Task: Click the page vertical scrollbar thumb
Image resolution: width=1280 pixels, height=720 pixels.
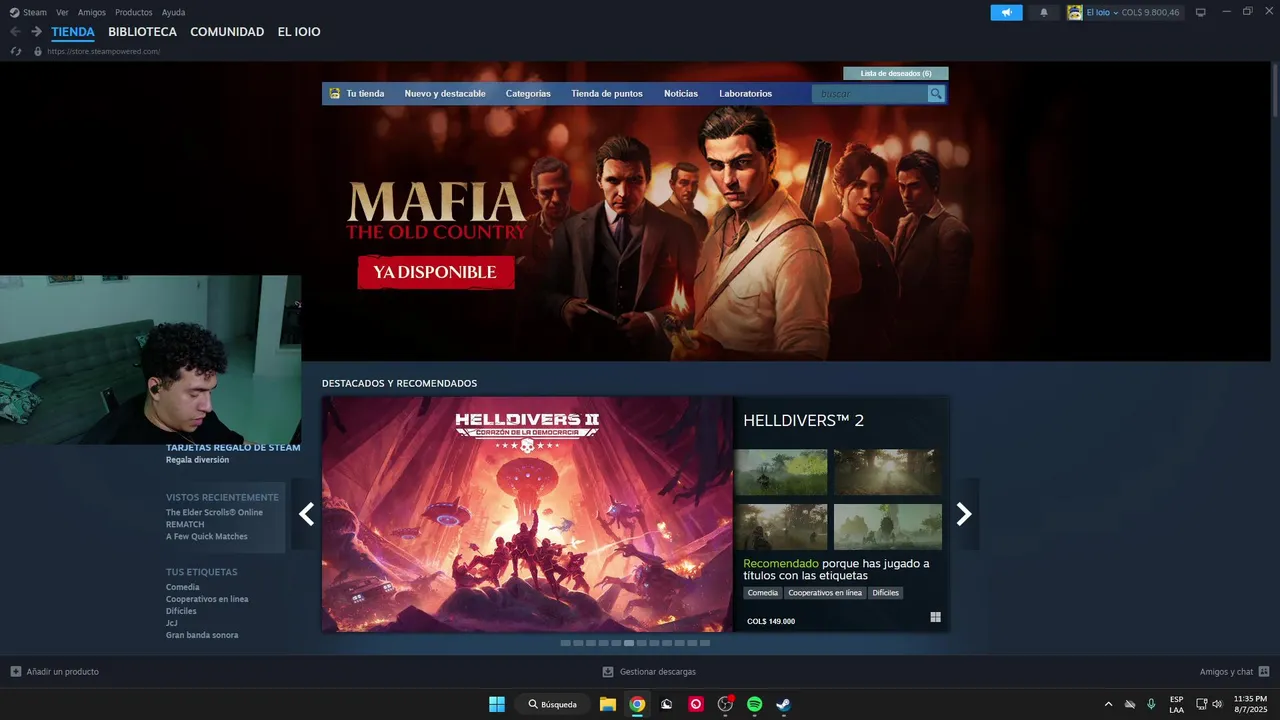Action: pyautogui.click(x=1274, y=91)
